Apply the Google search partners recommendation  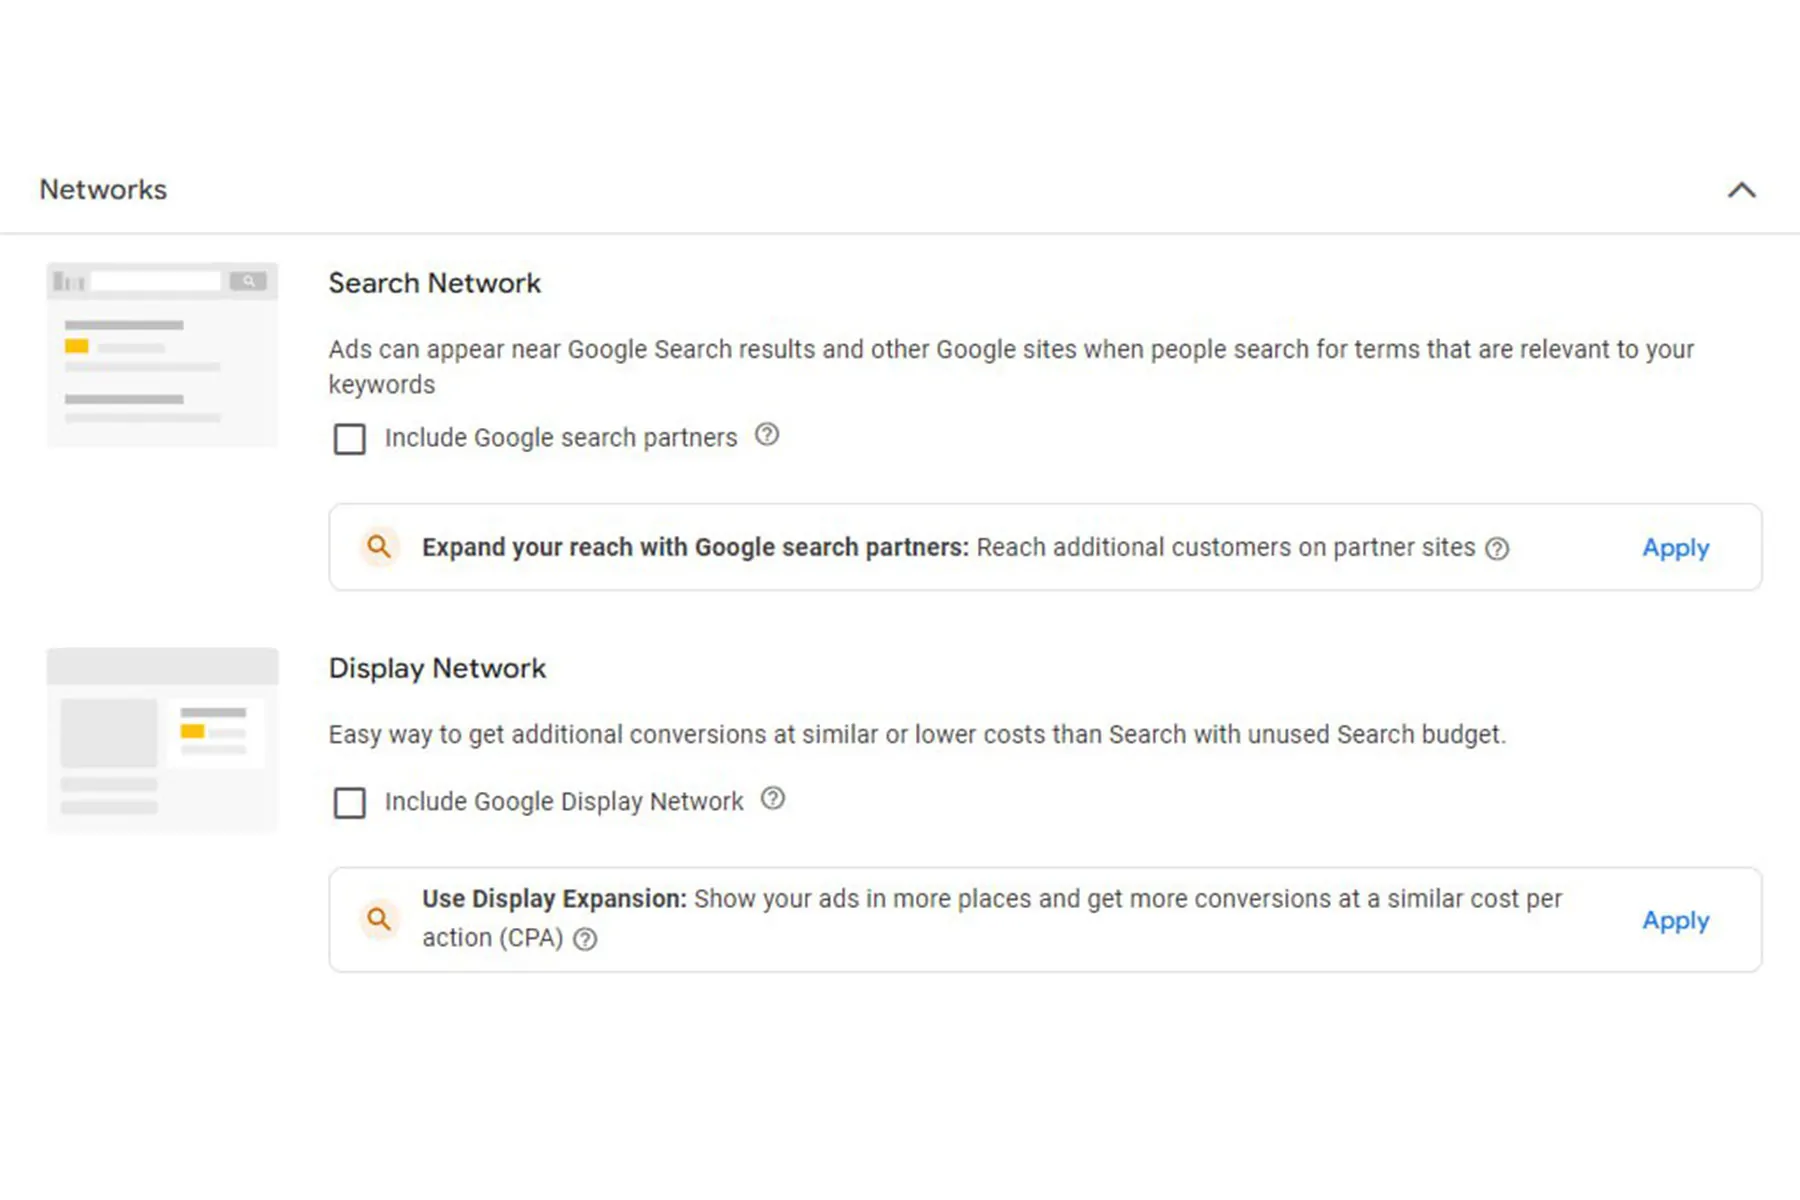(1675, 548)
